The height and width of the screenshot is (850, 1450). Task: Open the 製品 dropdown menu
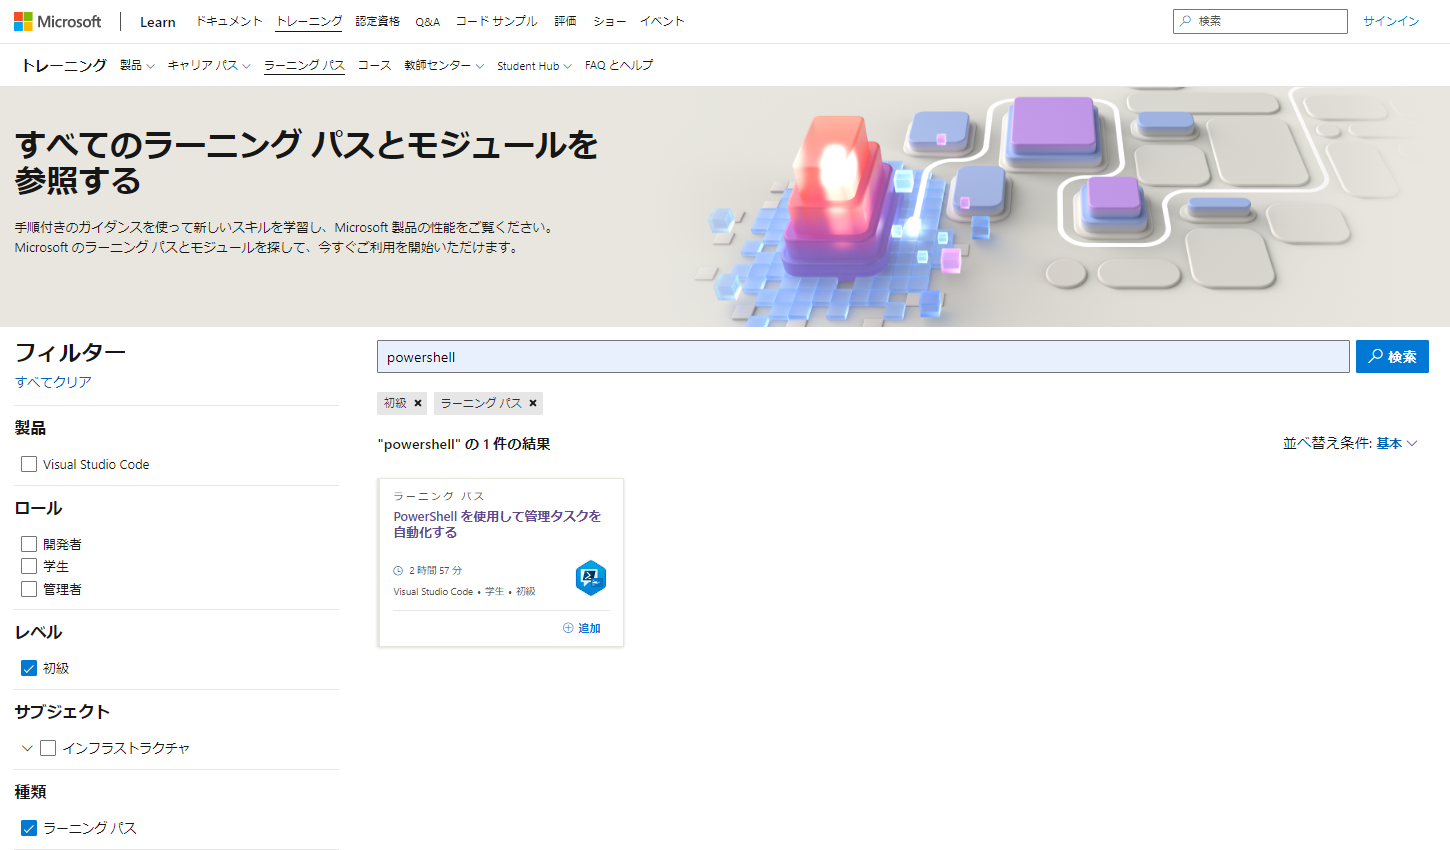(137, 64)
